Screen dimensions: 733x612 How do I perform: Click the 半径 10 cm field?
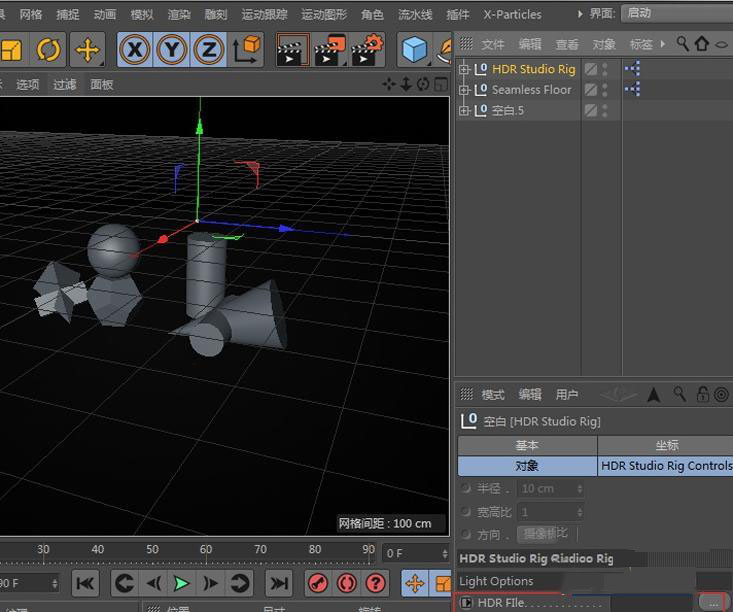551,489
